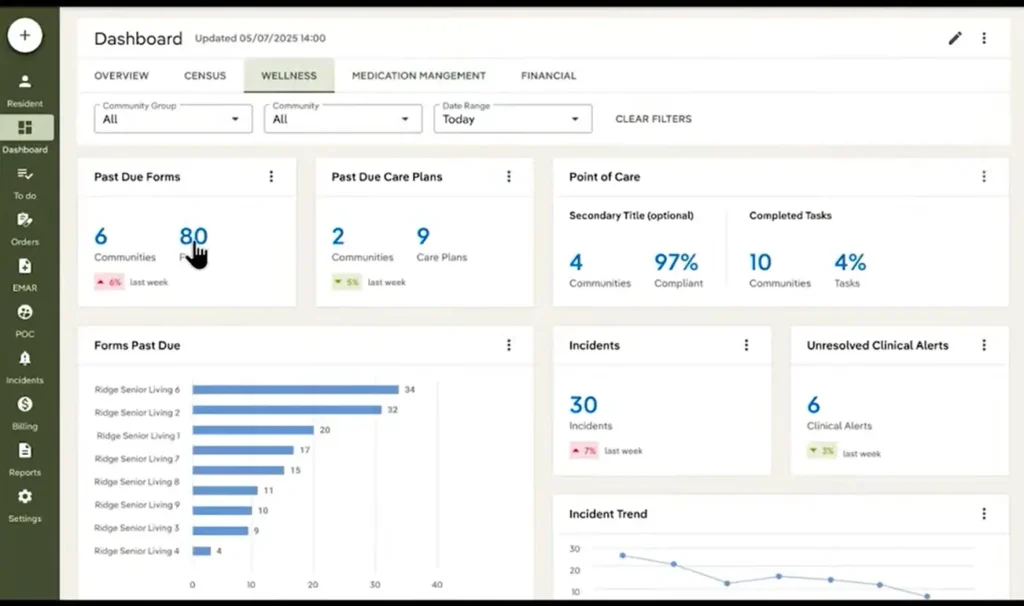This screenshot has height=606, width=1024.
Task: Expand the Date Range dropdown
Action: click(x=513, y=119)
